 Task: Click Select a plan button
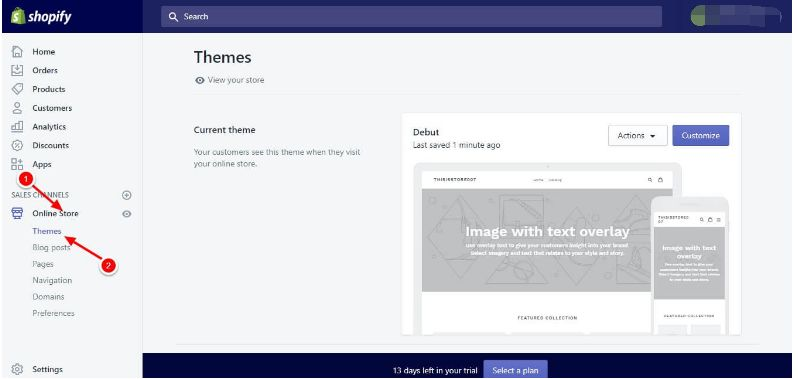[x=515, y=370]
